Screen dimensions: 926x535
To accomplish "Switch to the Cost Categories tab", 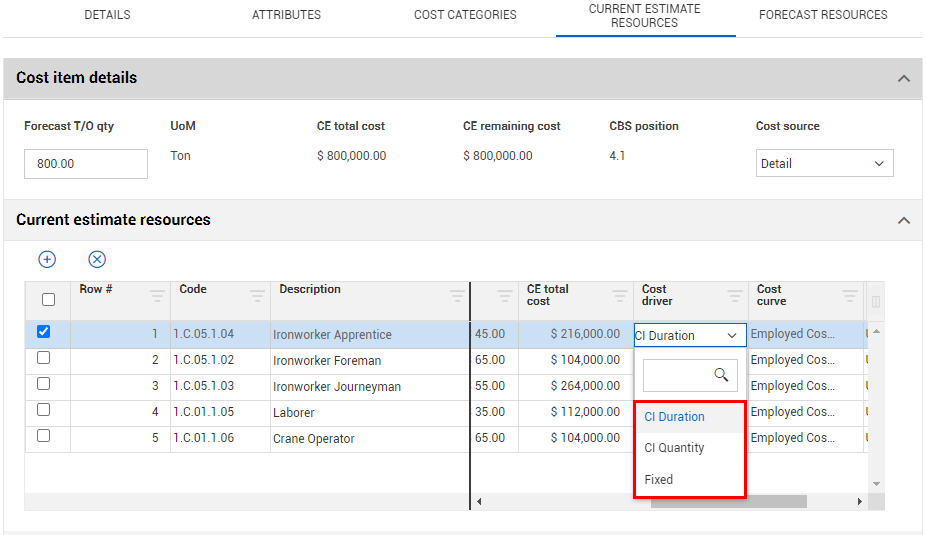I will point(465,15).
